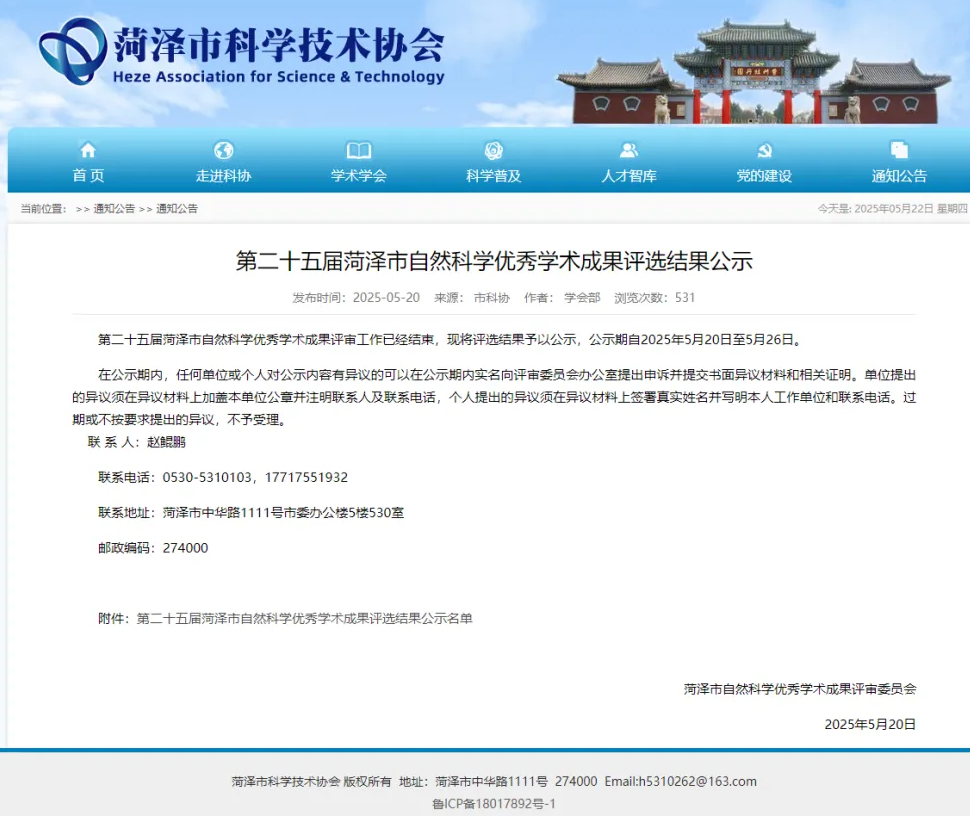Image resolution: width=970 pixels, height=816 pixels.
Task: Click the globe icon above 走进科协
Action: tap(224, 151)
